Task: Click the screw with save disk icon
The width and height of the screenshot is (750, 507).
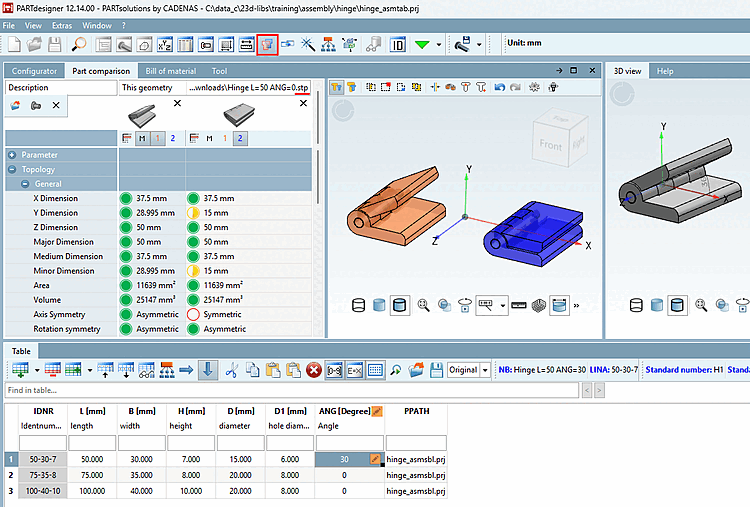Action: coord(463,44)
